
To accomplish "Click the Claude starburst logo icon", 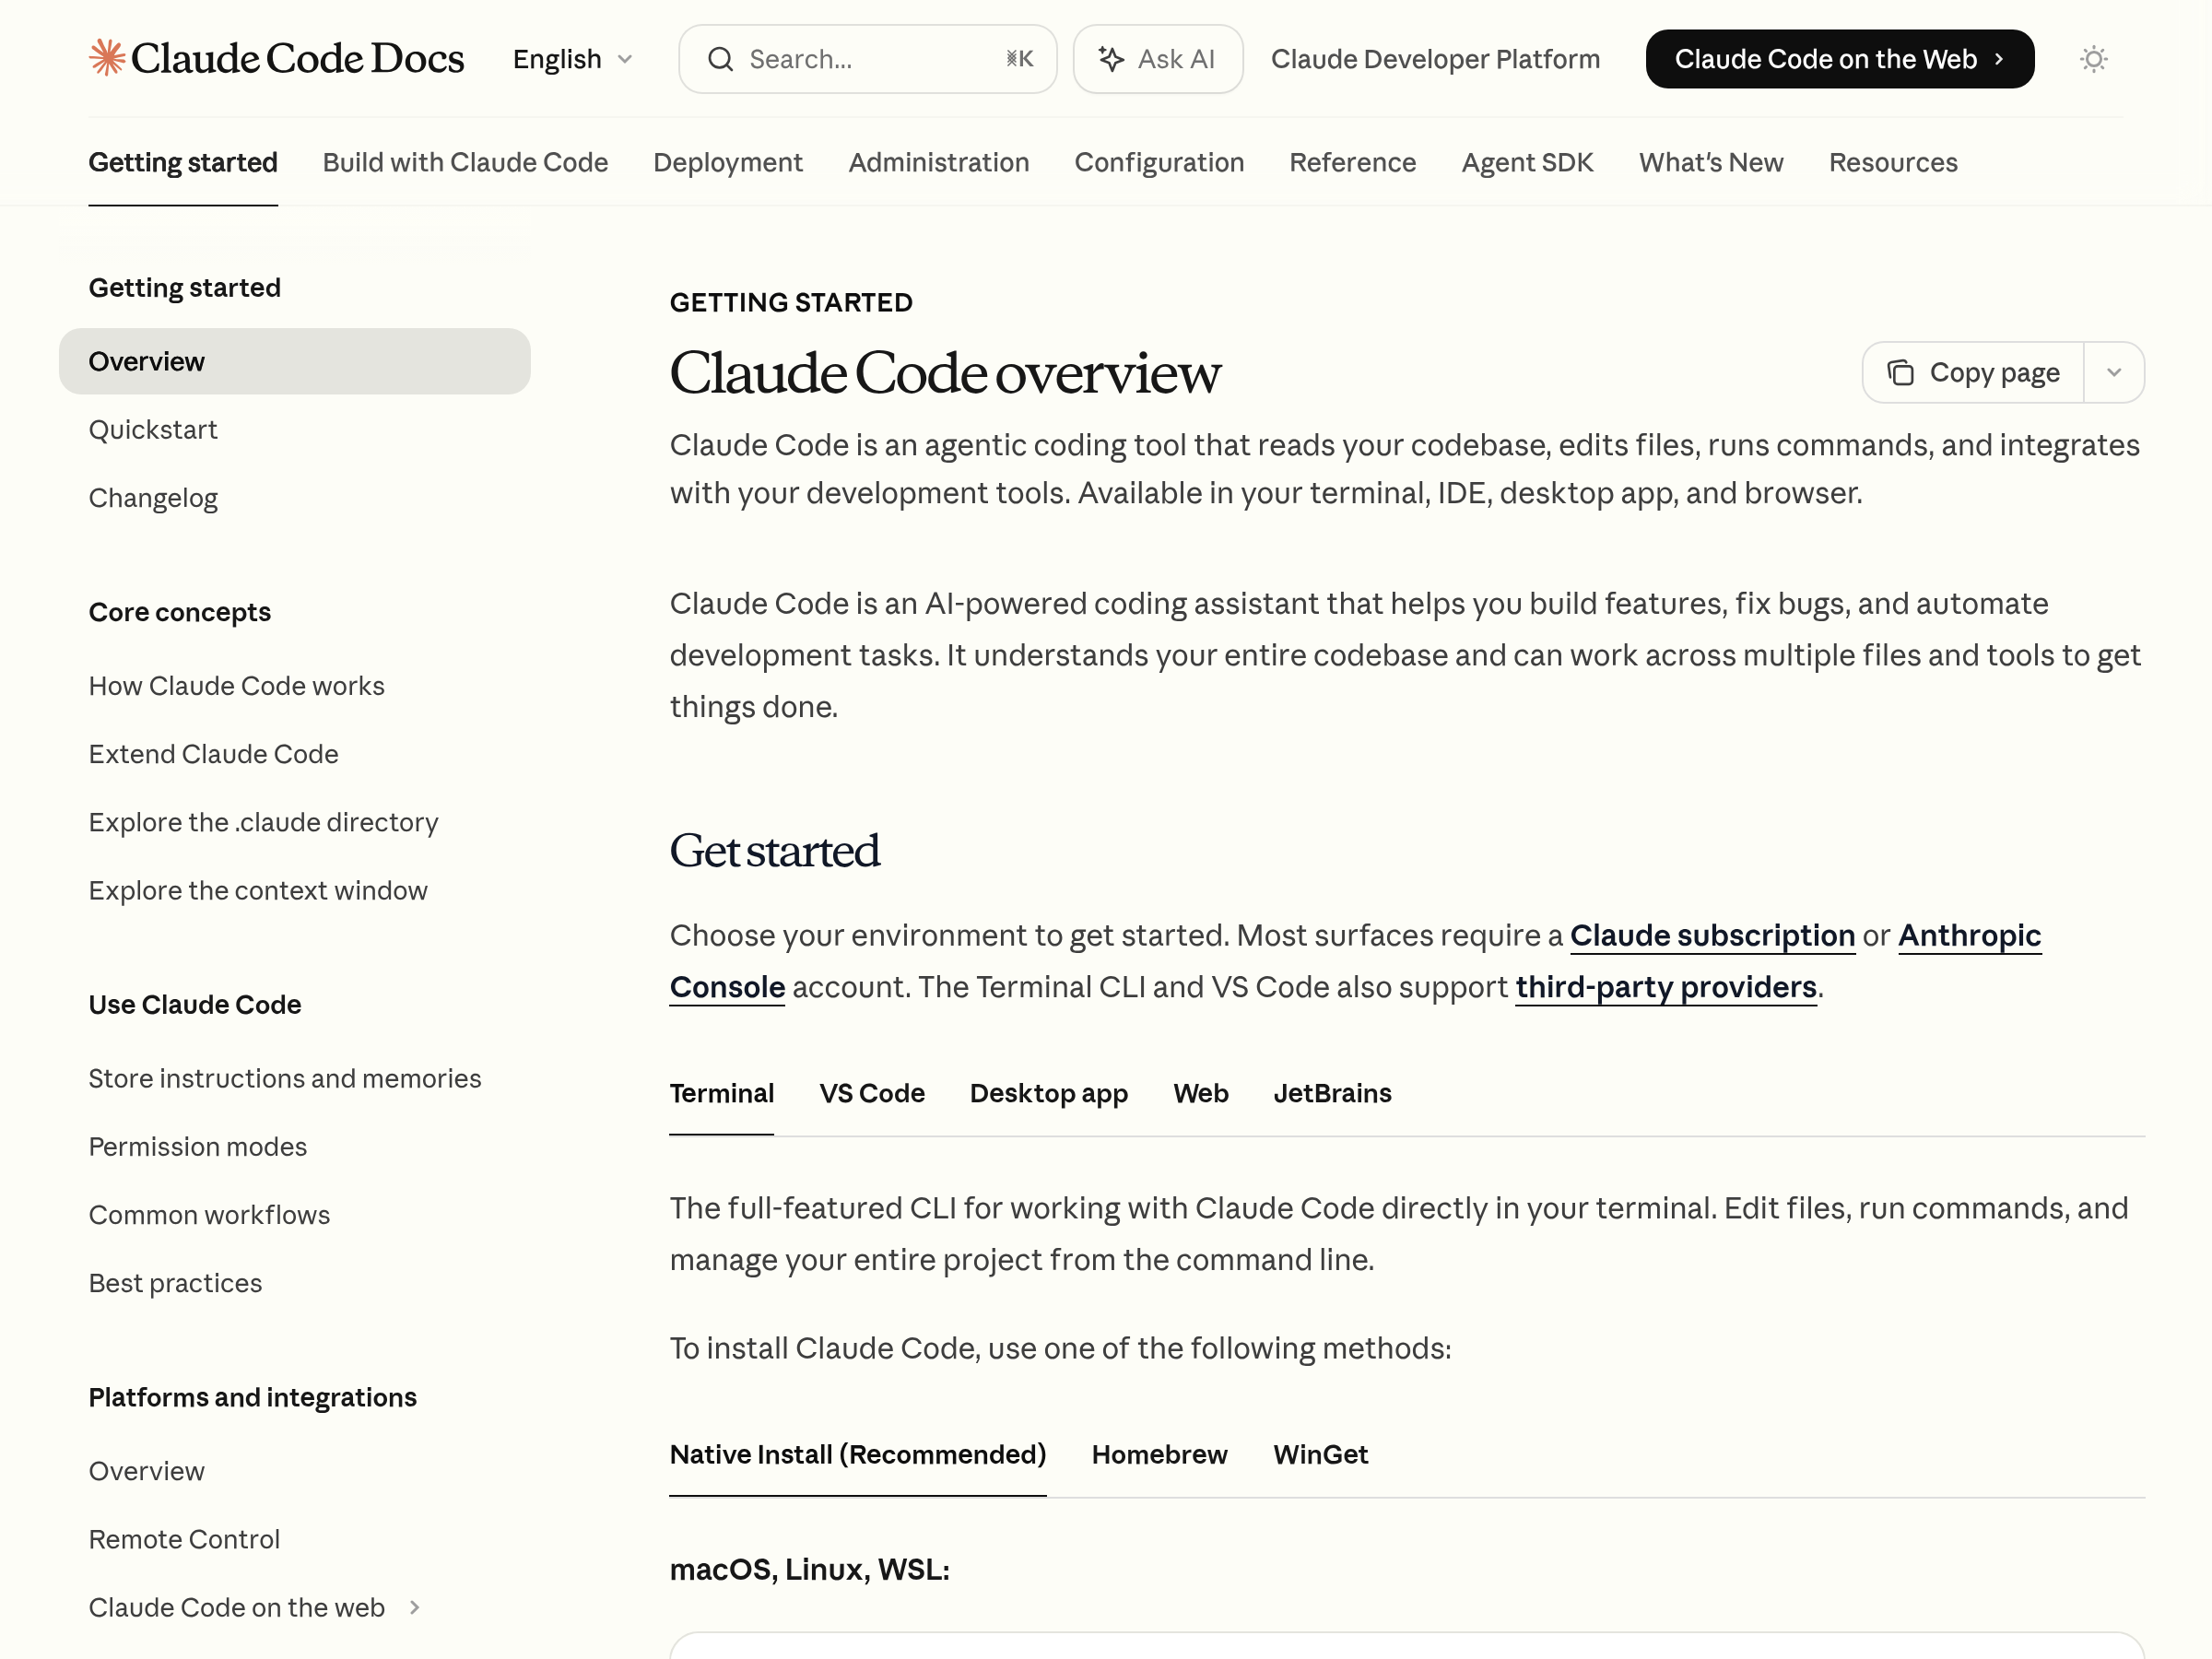I will [107, 58].
